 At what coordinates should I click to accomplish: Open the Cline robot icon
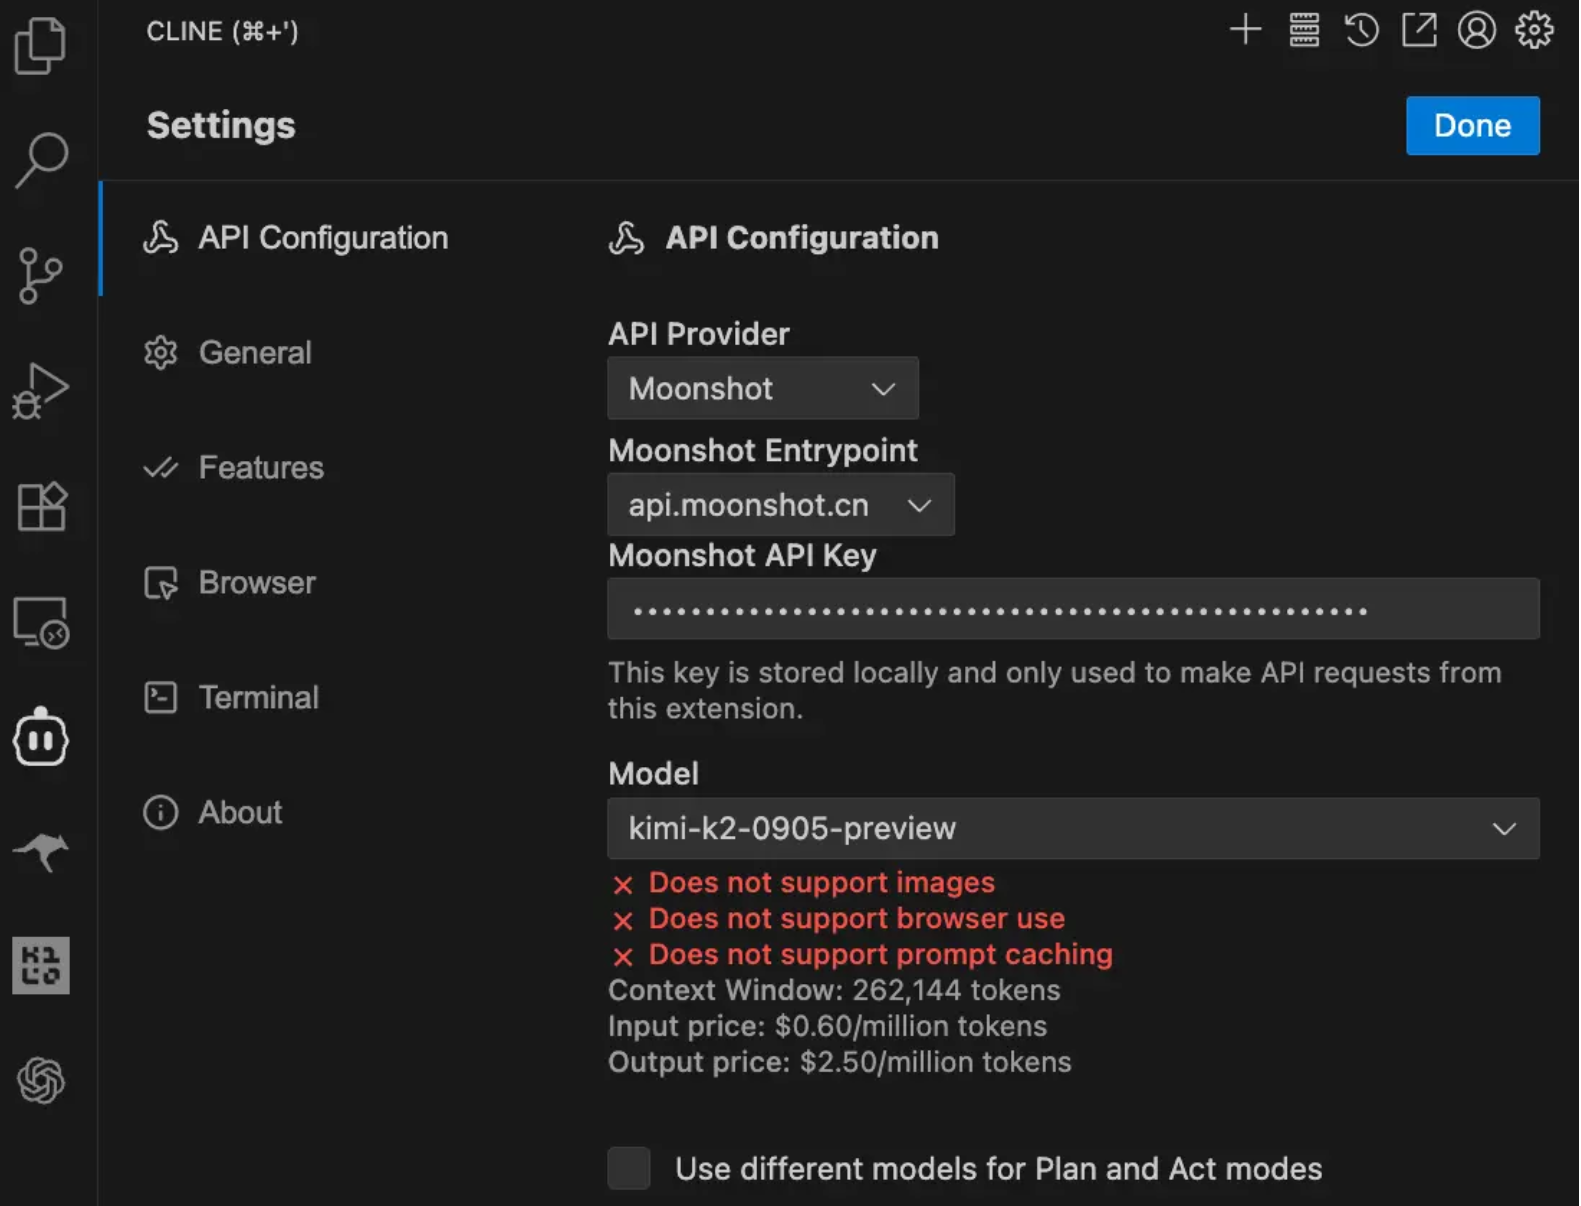[x=41, y=738]
